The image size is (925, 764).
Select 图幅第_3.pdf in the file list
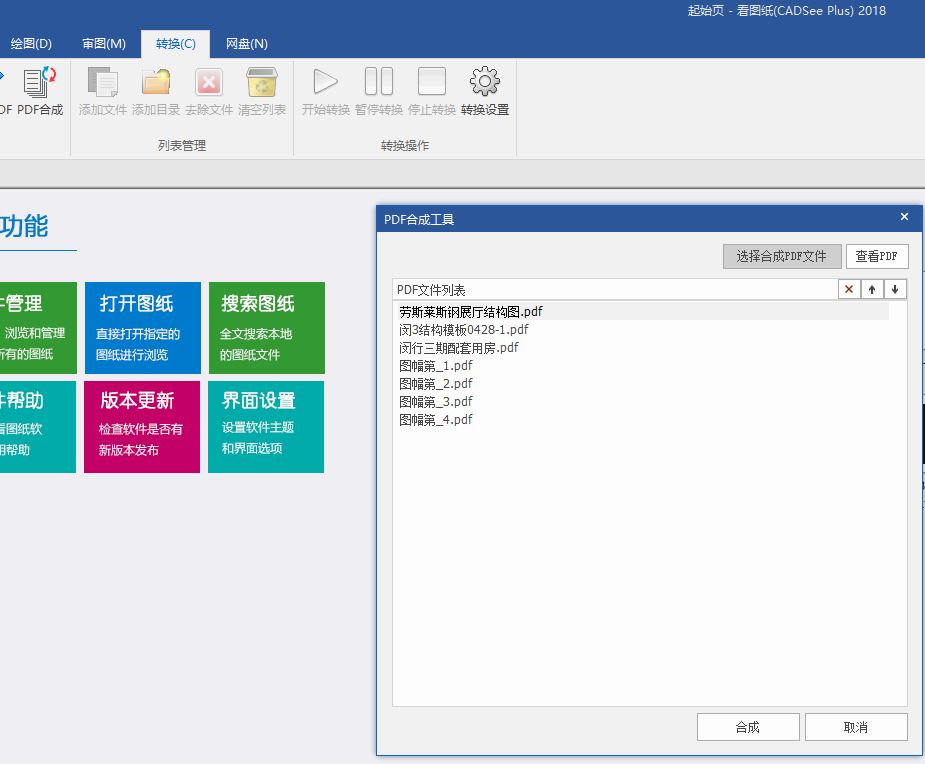coord(436,402)
